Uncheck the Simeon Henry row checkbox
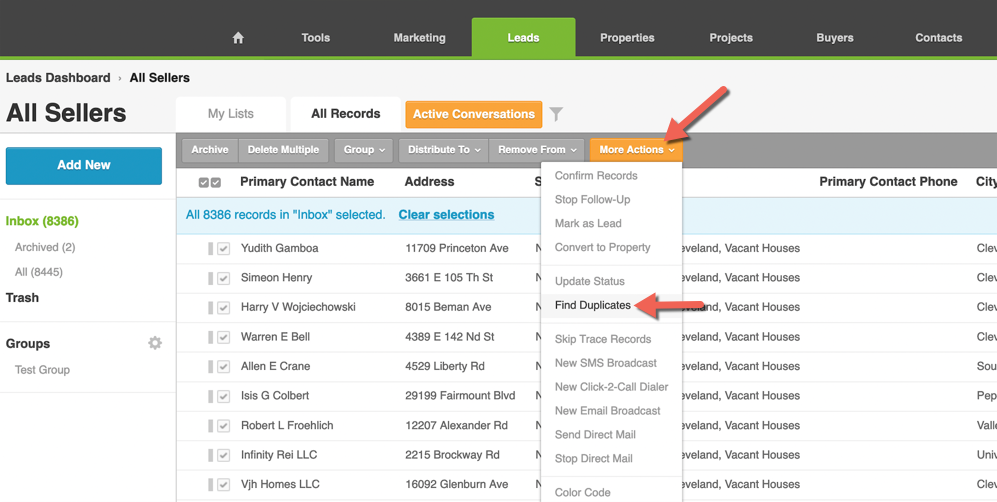Screen dimensions: 997x502 pos(223,278)
